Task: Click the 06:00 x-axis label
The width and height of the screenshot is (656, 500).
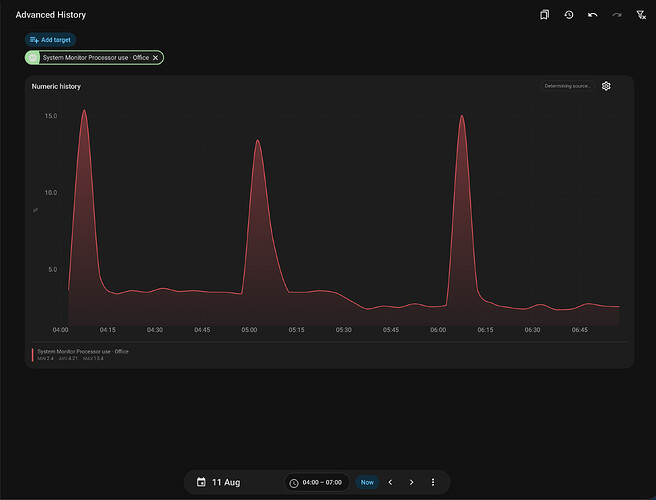Action: pyautogui.click(x=438, y=330)
